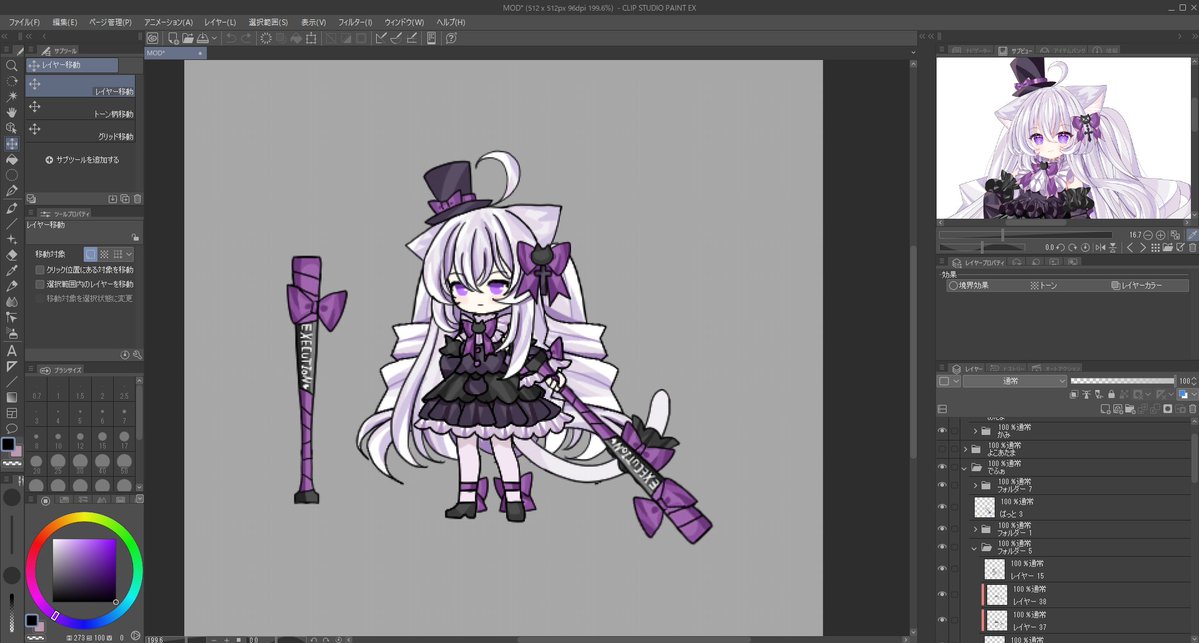Select the Hand move-view tool
The image size is (1199, 643).
(x=11, y=112)
